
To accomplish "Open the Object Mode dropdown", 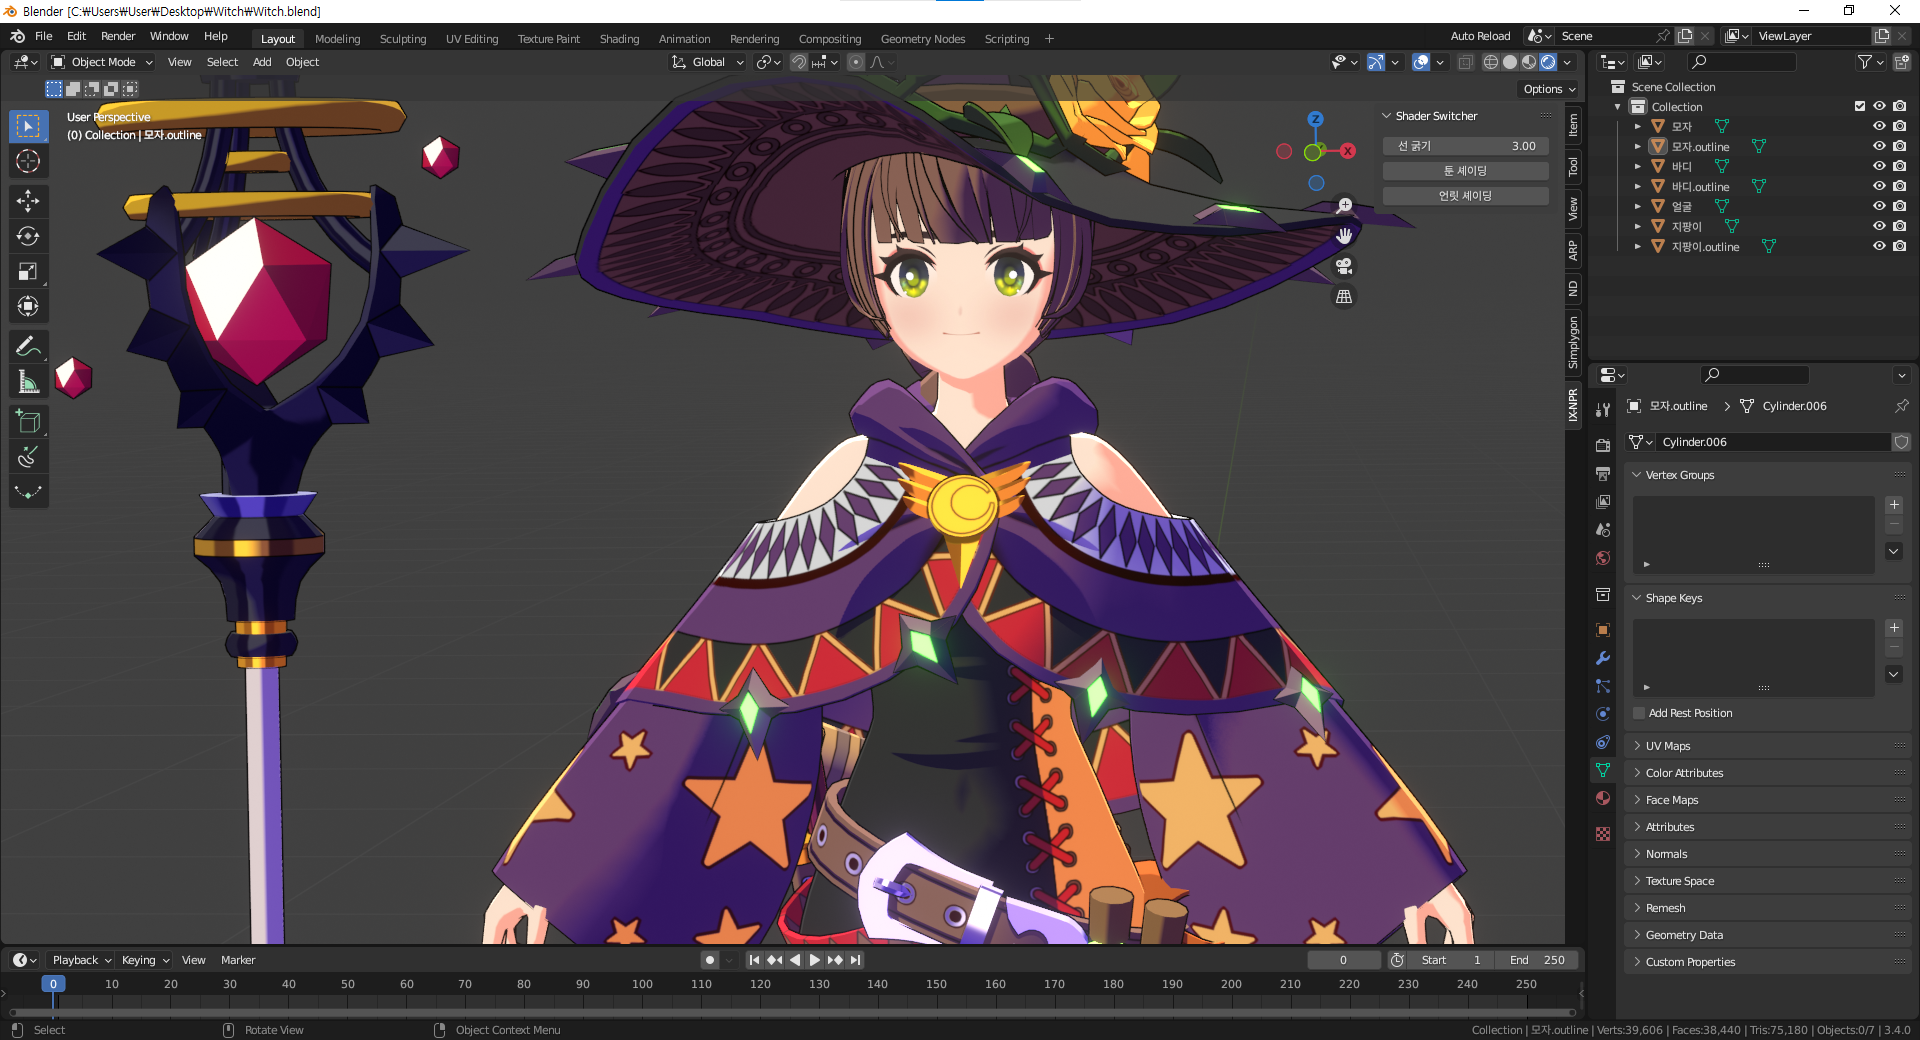I will tap(103, 62).
